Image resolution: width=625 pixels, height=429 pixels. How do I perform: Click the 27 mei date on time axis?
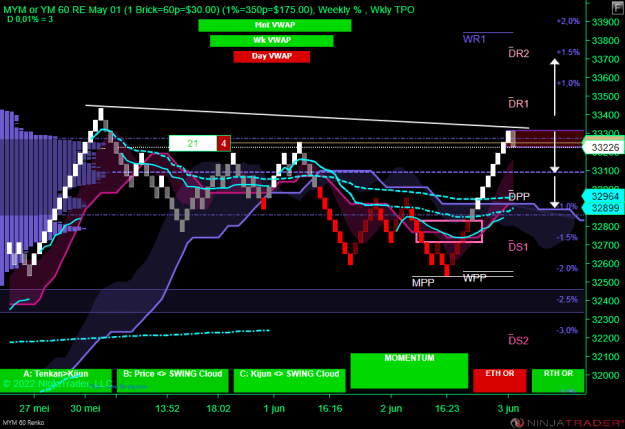click(x=34, y=409)
